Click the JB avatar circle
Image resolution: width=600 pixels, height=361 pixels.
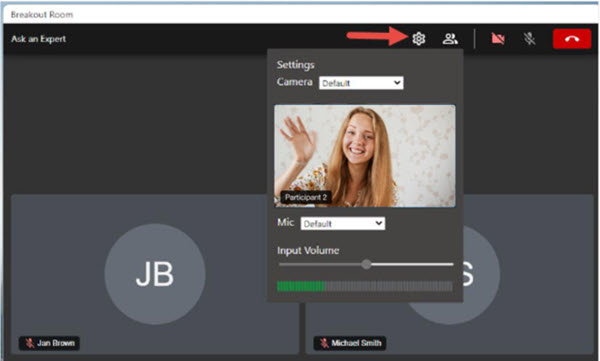(x=155, y=274)
